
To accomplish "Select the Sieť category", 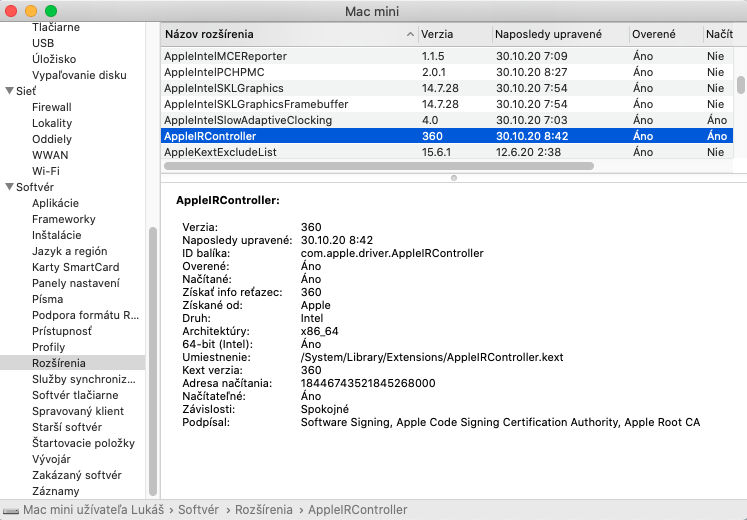I will [26, 91].
